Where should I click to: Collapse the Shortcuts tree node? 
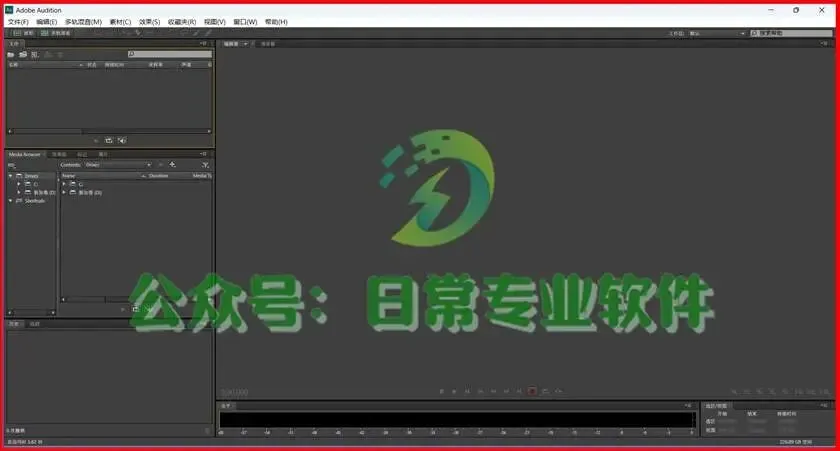tap(10, 201)
